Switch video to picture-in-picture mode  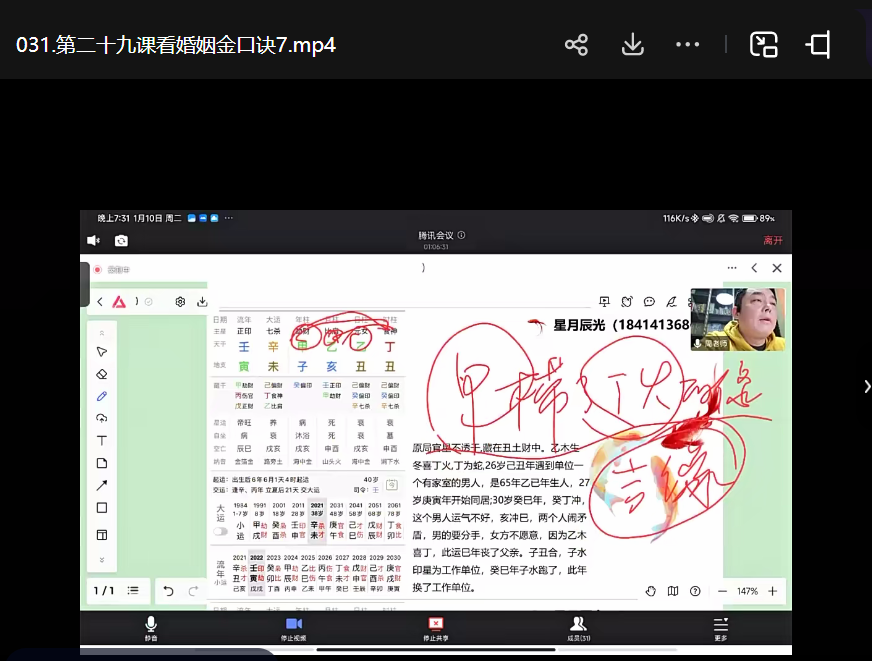(x=764, y=45)
